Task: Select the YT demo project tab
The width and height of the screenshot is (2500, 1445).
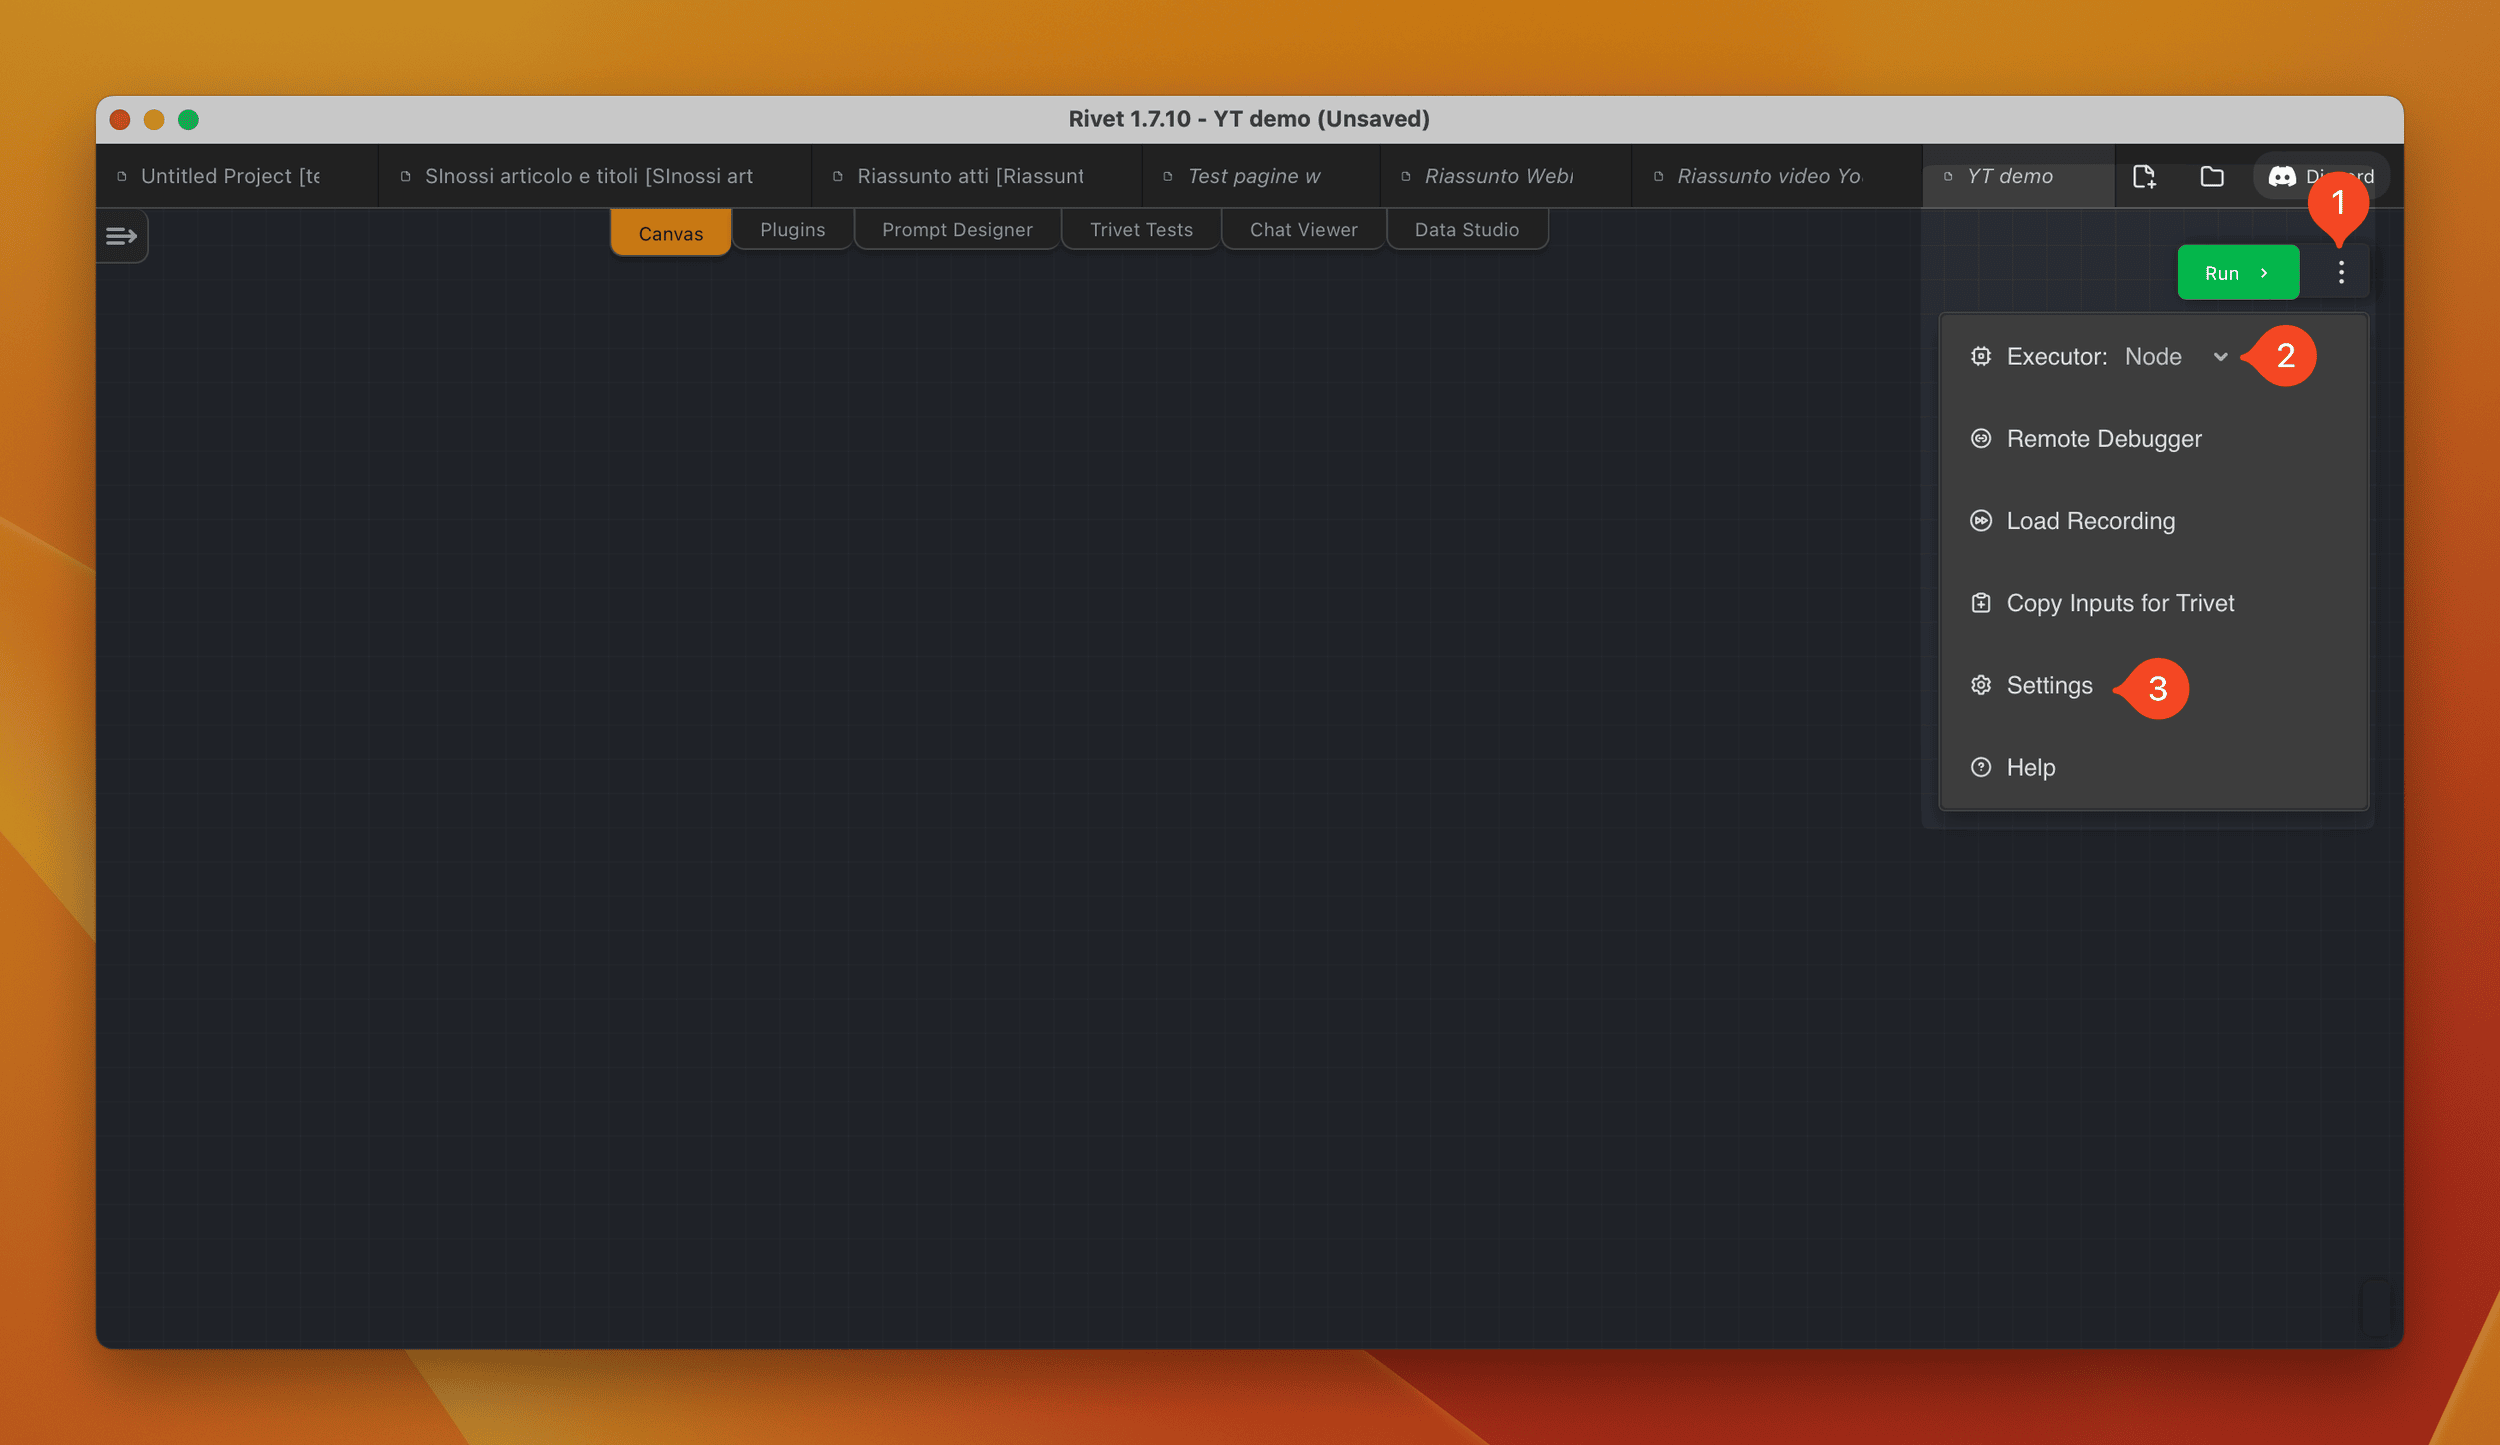Action: pos(2018,176)
